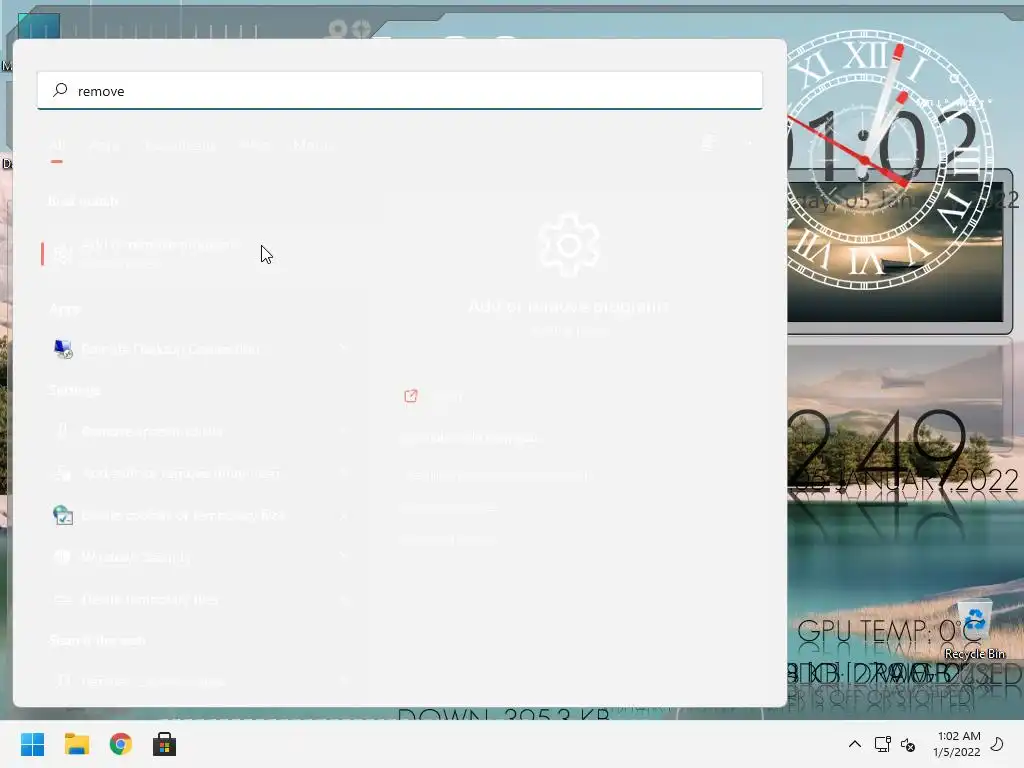Click the Remote Desktop Connection icon
1024x768 pixels.
pyautogui.click(x=63, y=349)
